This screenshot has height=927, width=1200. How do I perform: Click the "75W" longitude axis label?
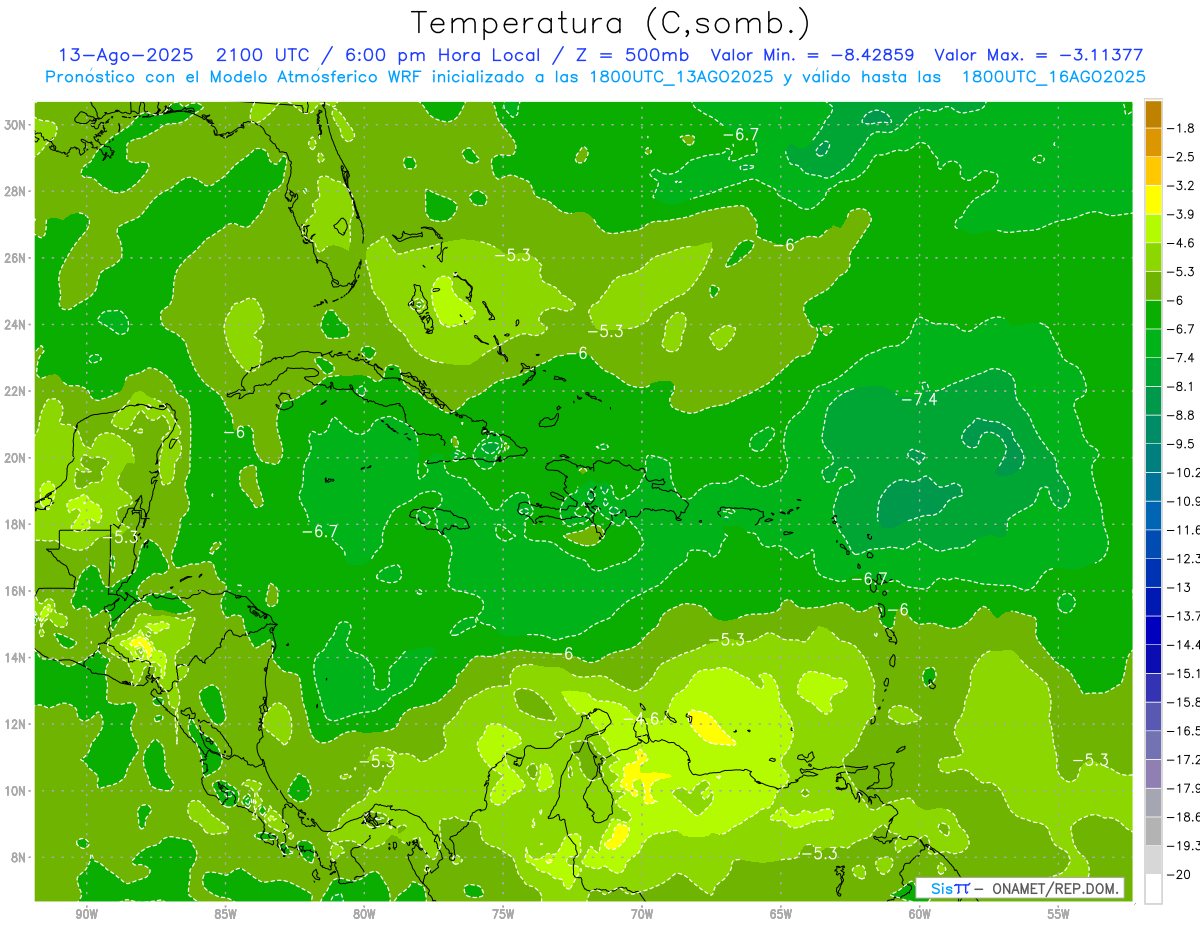[x=503, y=915]
